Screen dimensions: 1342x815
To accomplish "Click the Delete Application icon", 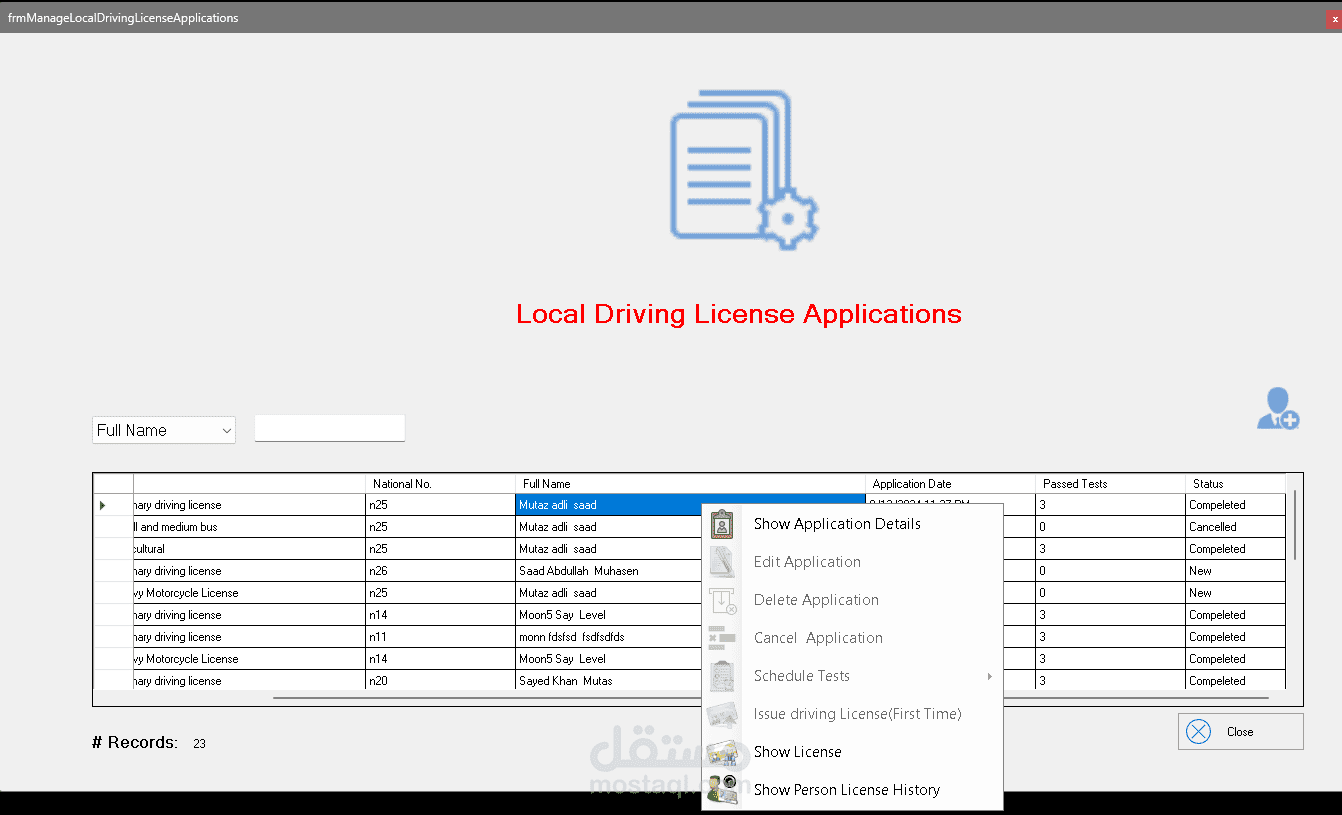I will [722, 600].
